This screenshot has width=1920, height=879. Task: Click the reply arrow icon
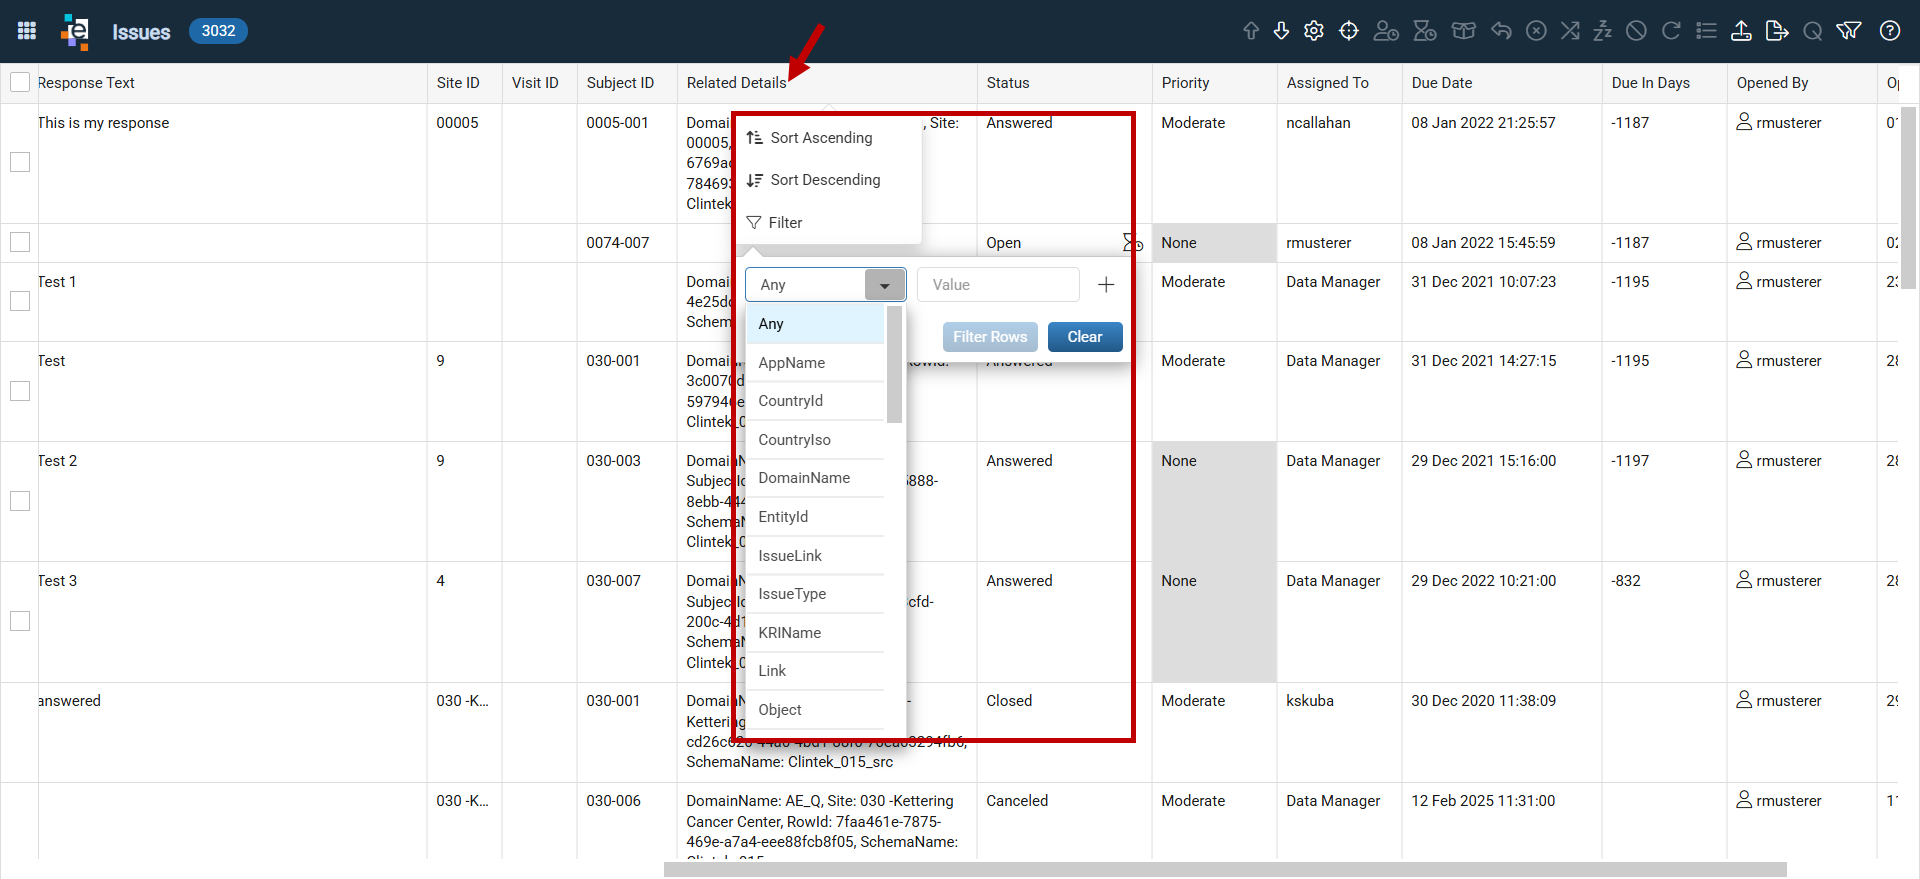click(x=1501, y=31)
